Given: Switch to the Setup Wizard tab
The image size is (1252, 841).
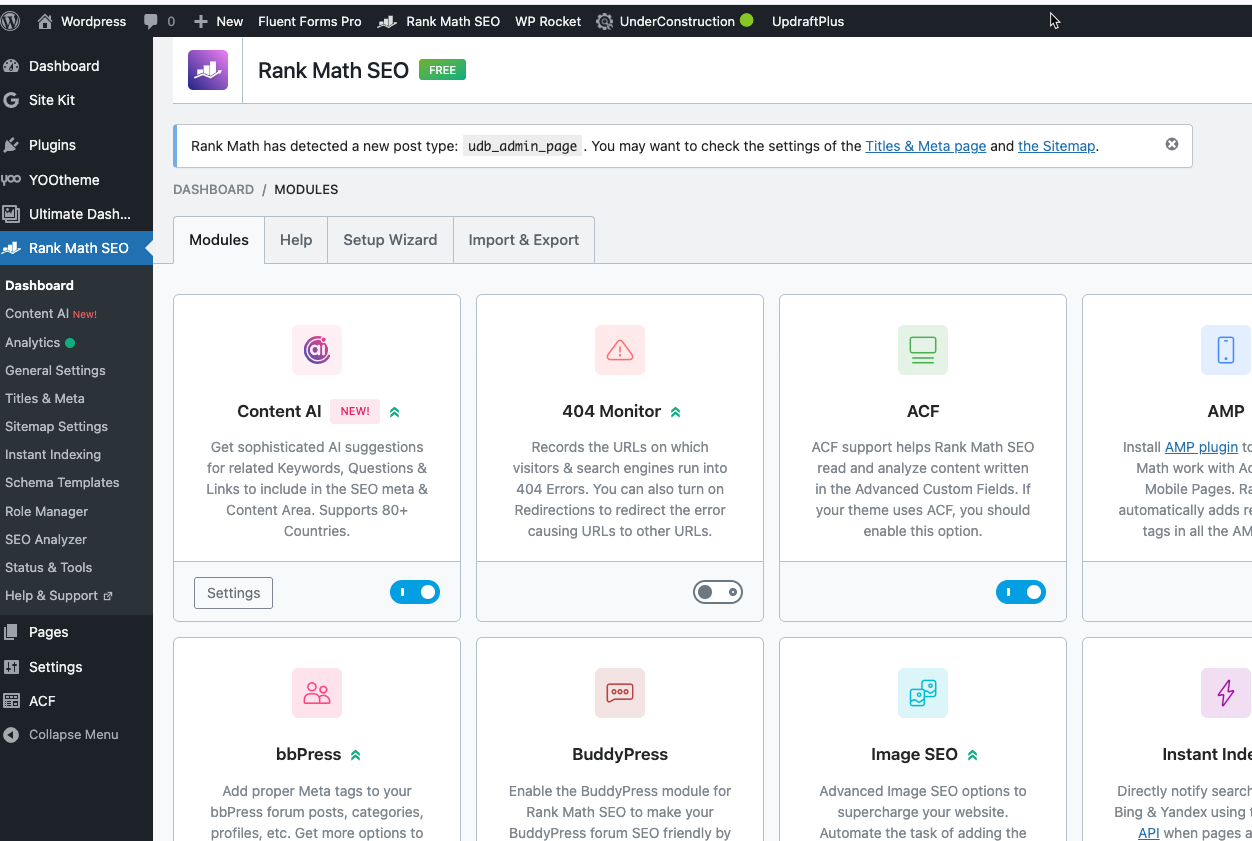Looking at the screenshot, I should [x=390, y=240].
